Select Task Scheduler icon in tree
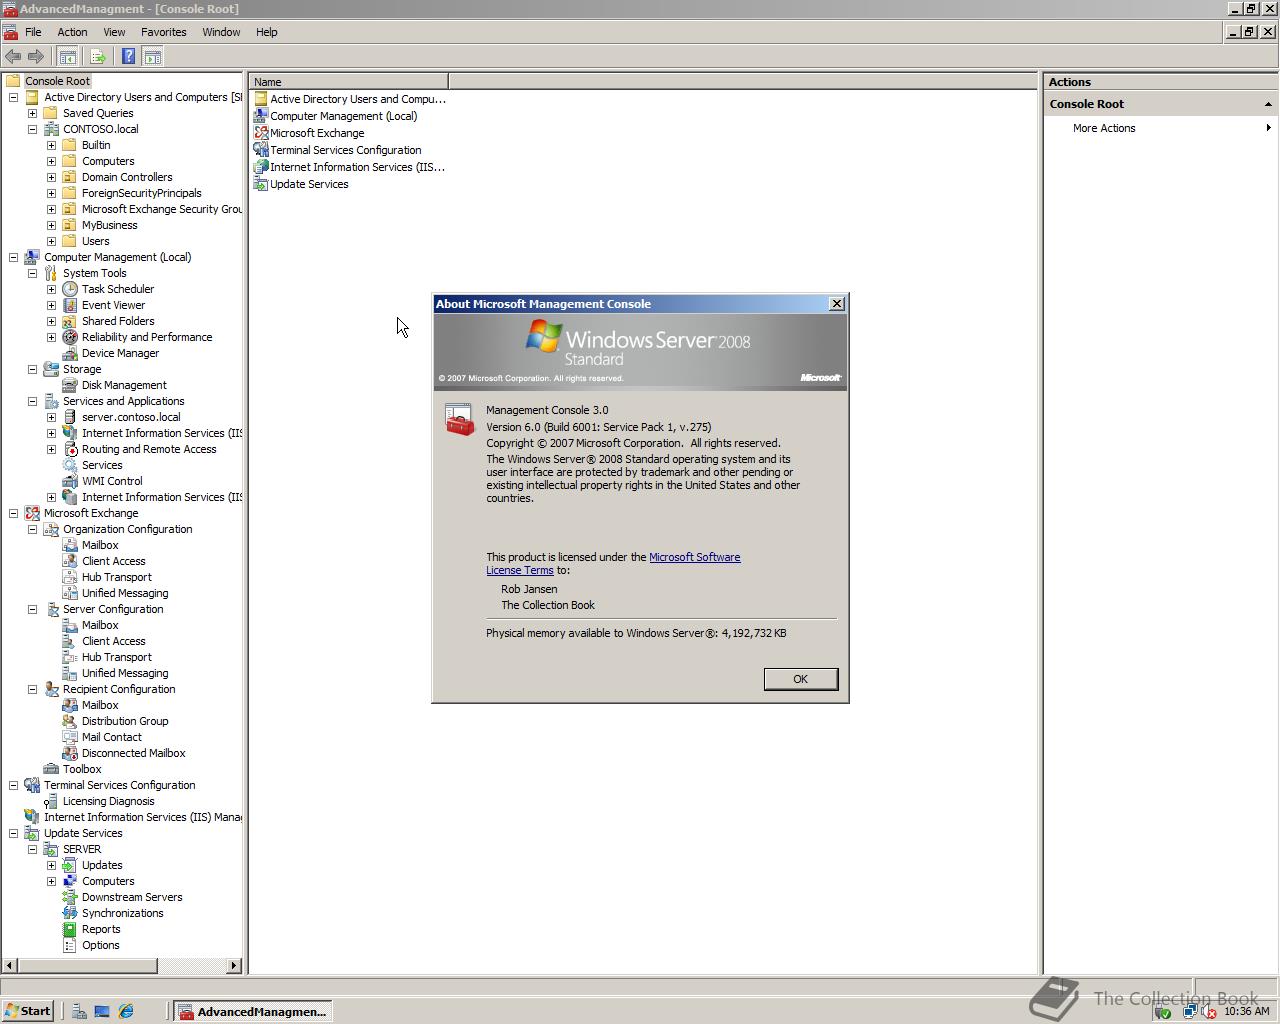 [70, 289]
